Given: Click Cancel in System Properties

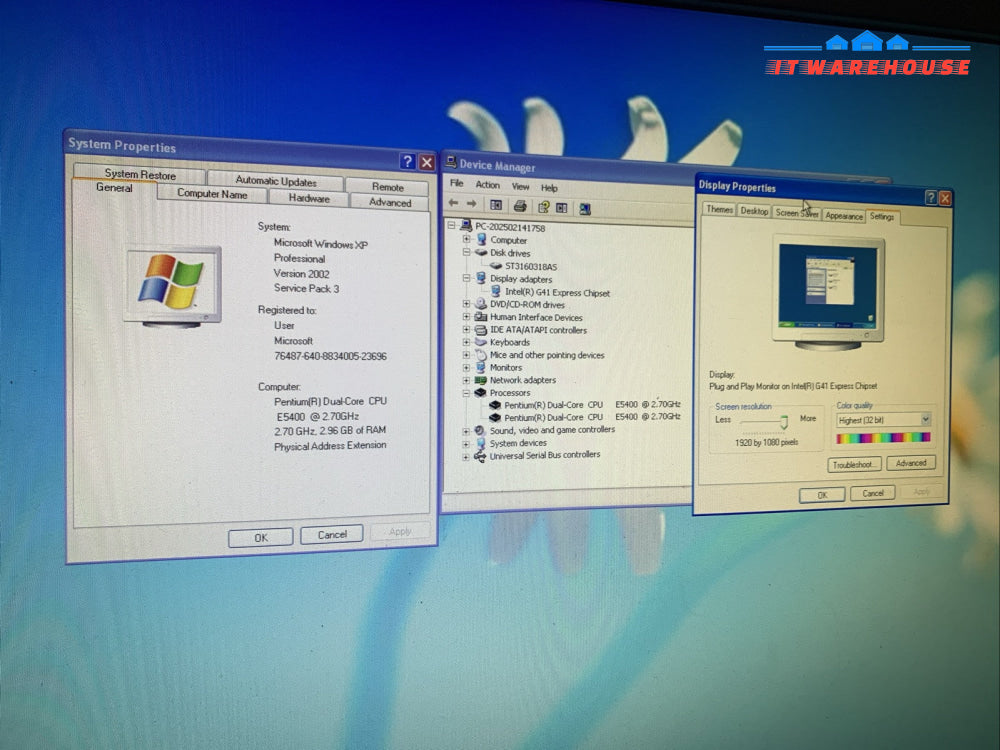Looking at the screenshot, I should click(x=331, y=535).
